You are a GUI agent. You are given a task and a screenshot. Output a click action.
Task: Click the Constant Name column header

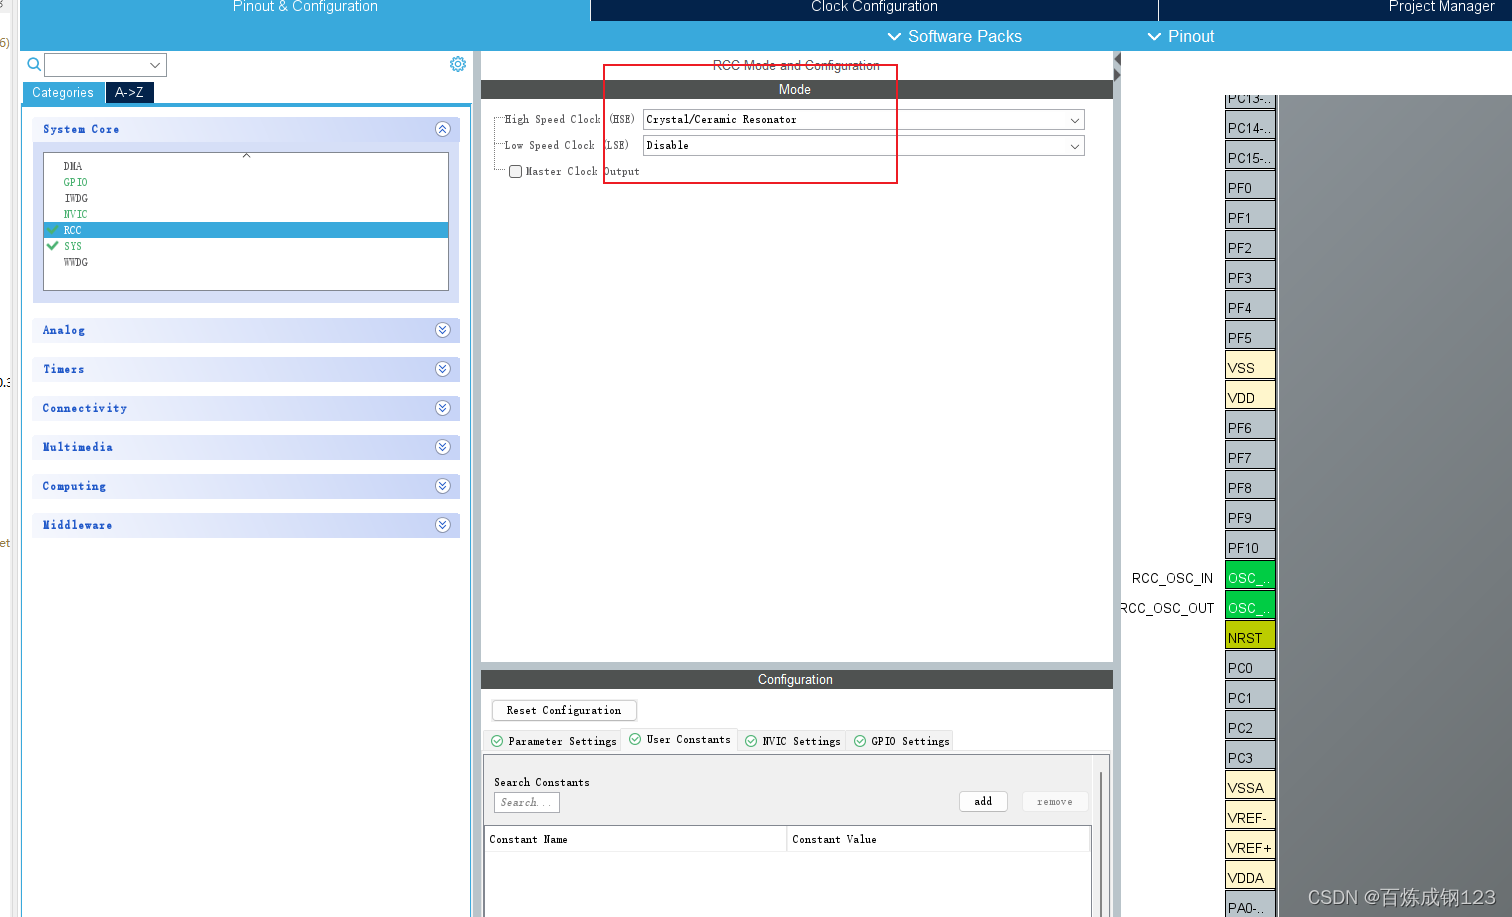pos(636,839)
